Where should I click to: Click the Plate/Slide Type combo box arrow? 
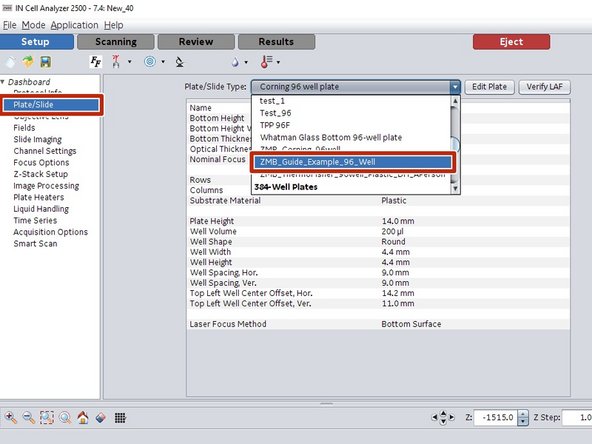455,87
